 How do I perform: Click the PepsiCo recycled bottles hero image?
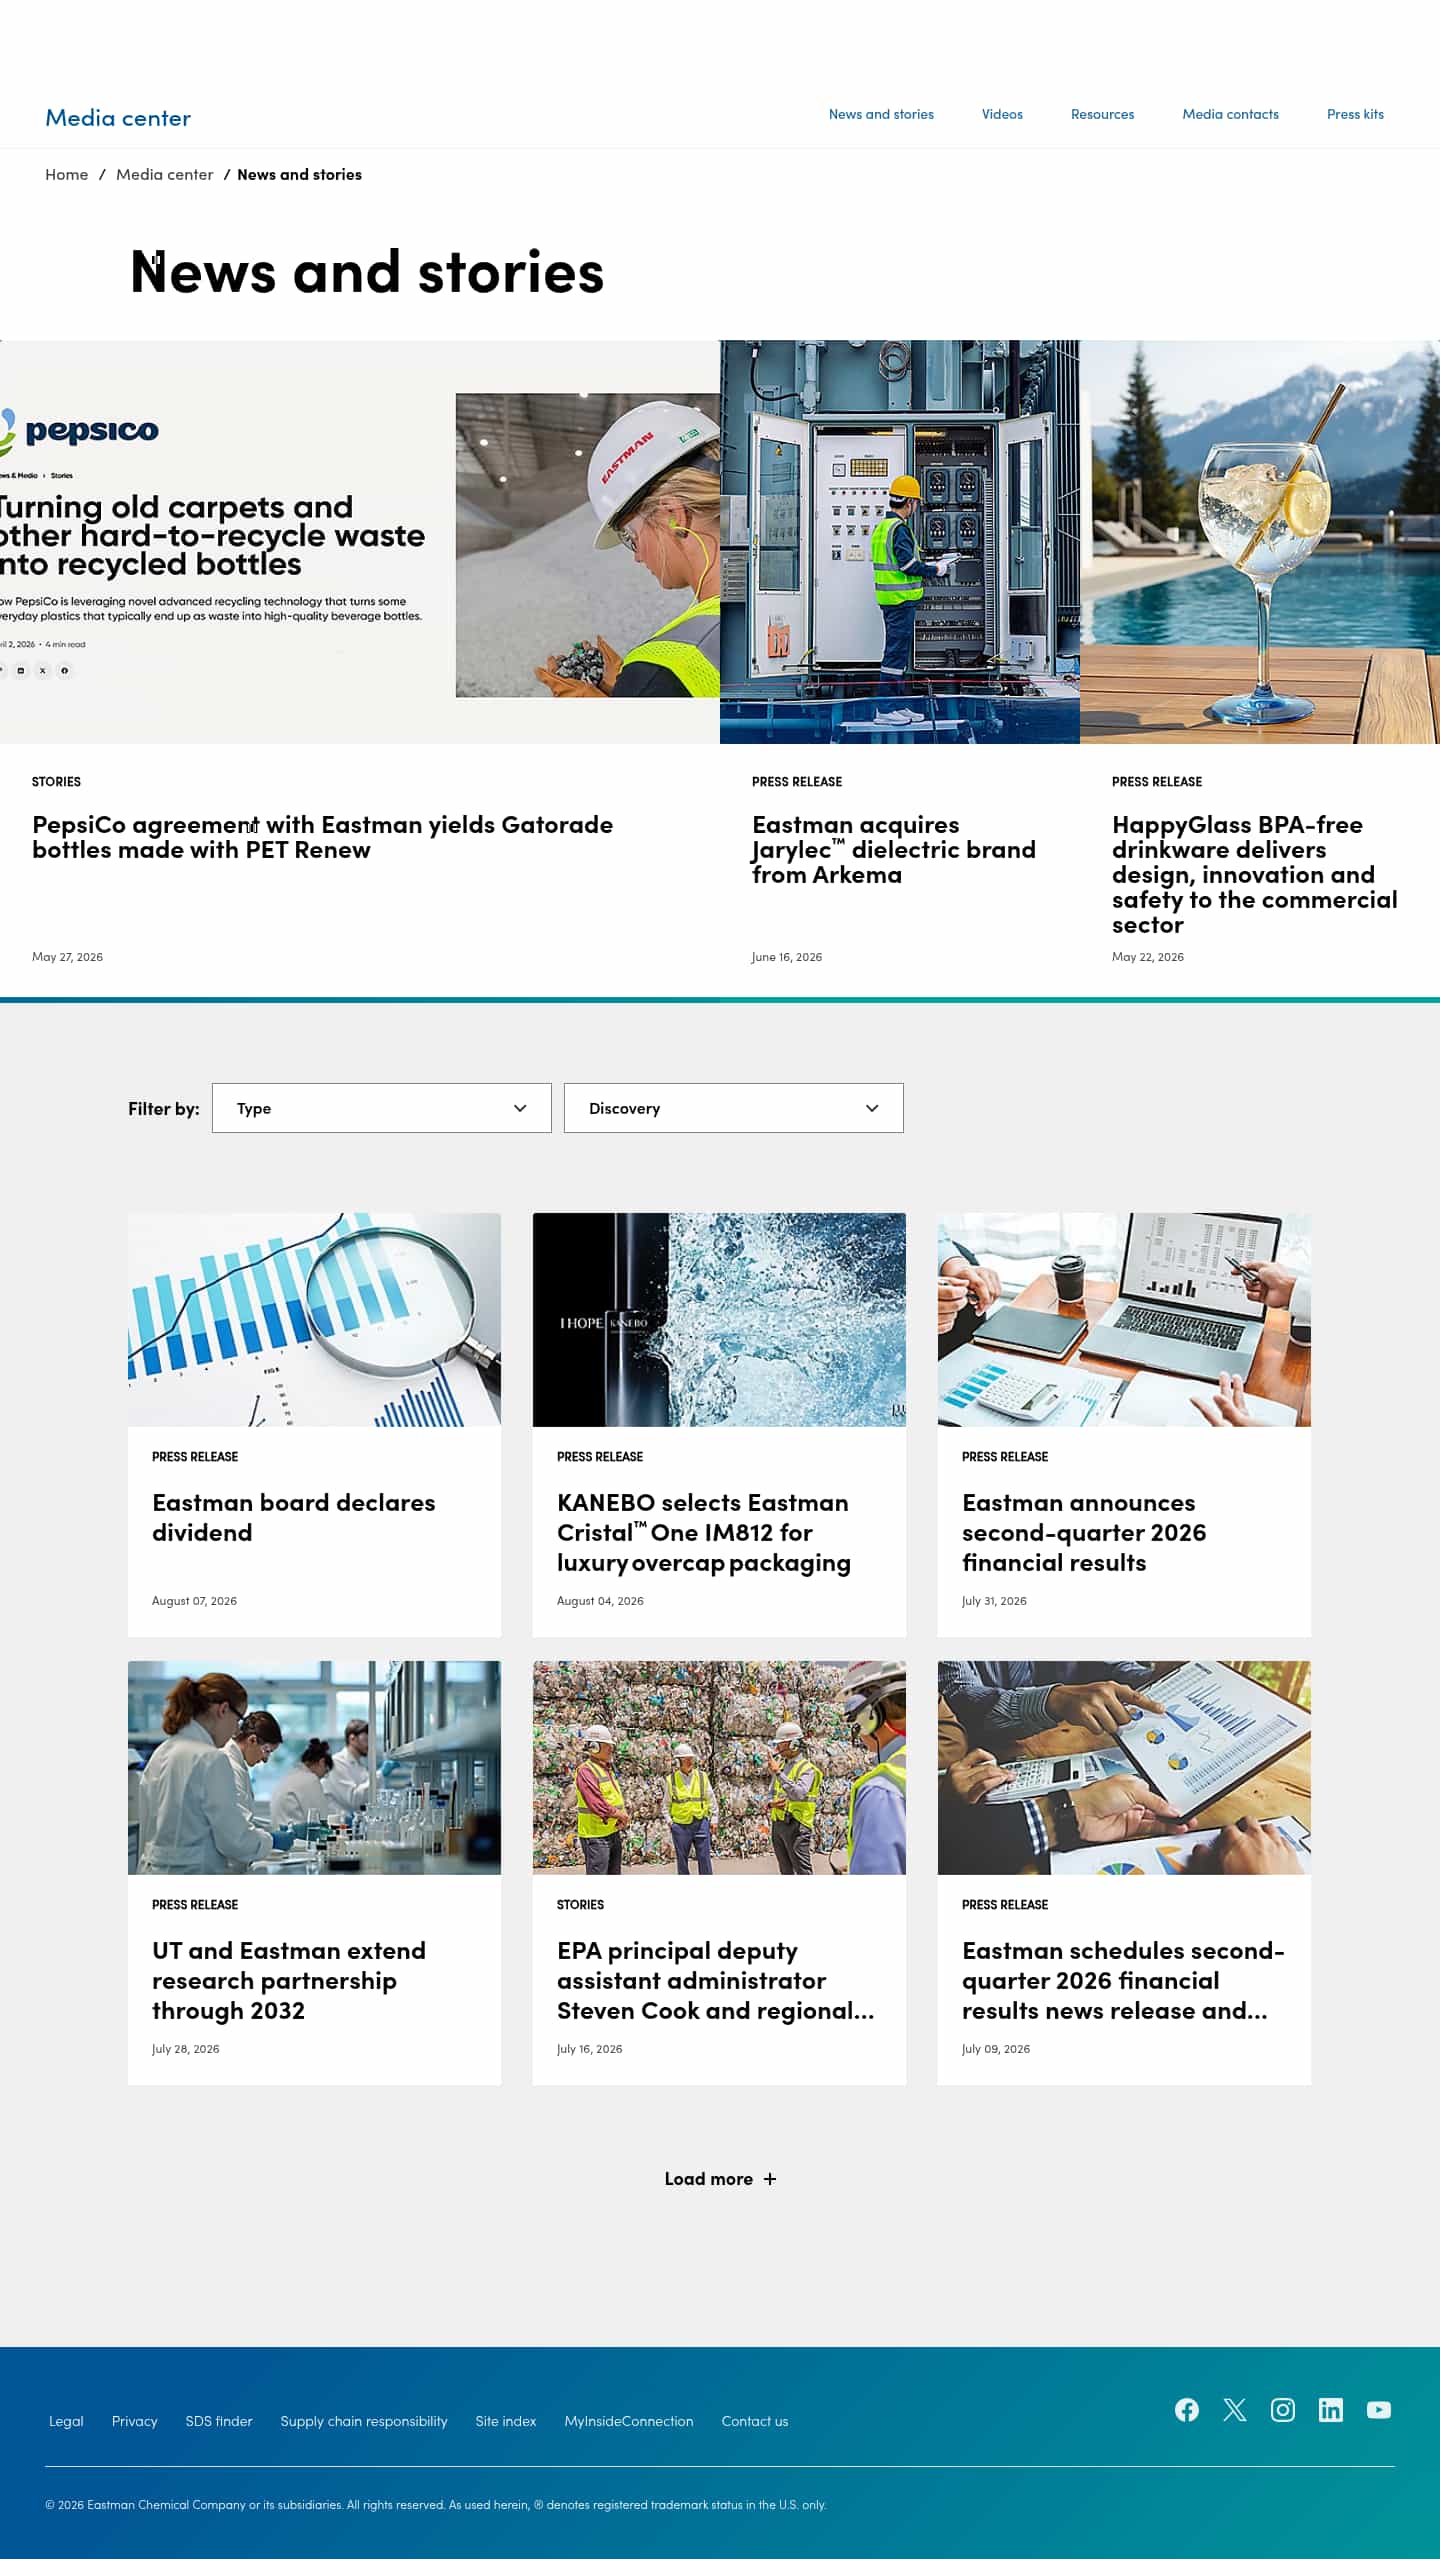pos(360,542)
